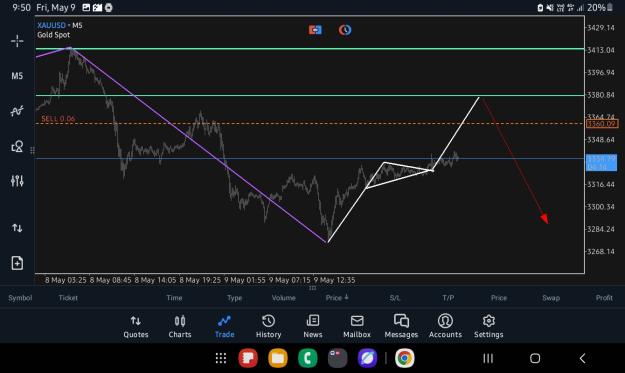Open the gray folder app icon
625x373 pixels.
pos(338,358)
